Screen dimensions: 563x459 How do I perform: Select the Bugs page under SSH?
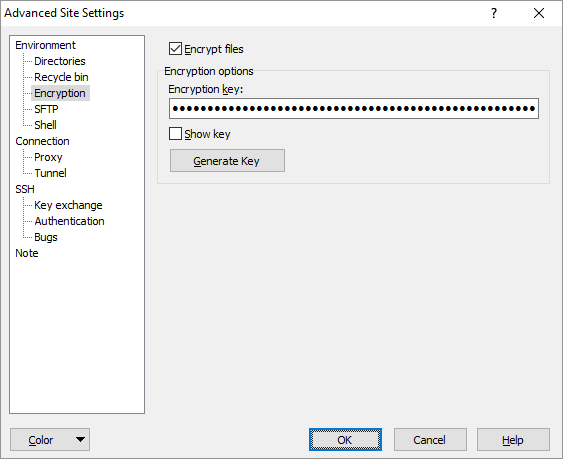46,237
